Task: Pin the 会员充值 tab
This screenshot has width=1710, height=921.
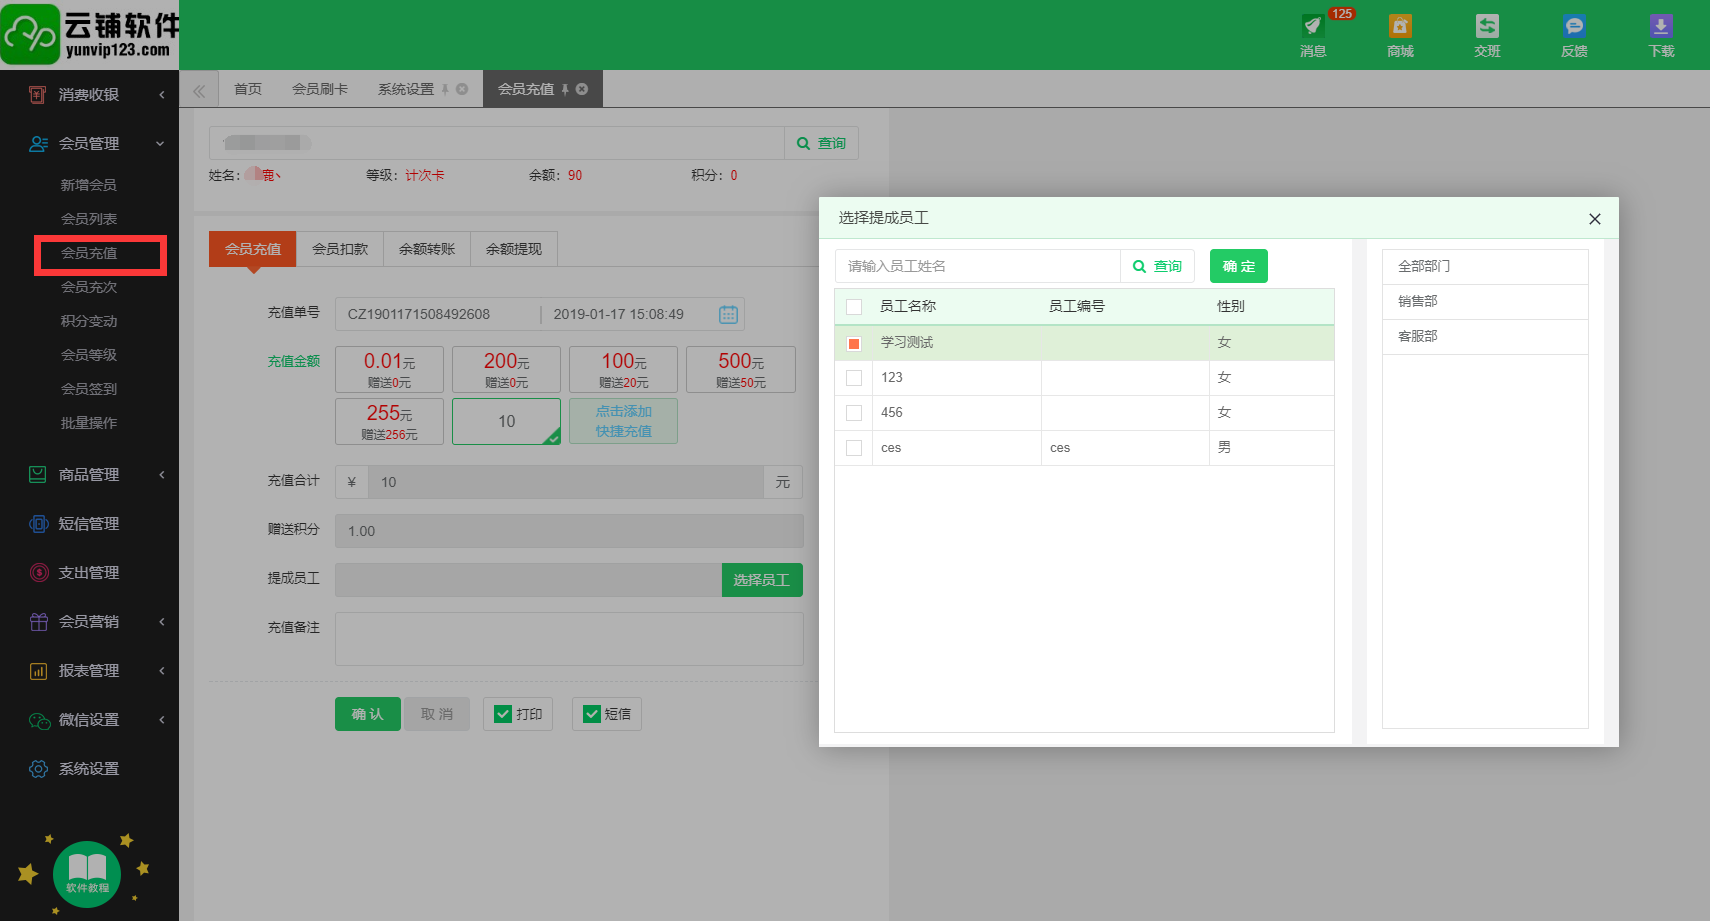Action: coord(565,89)
